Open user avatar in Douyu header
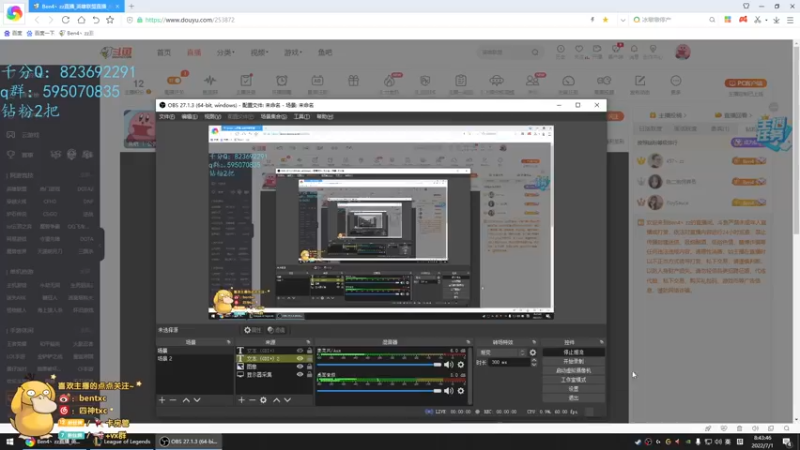800x450 pixels. point(683,52)
